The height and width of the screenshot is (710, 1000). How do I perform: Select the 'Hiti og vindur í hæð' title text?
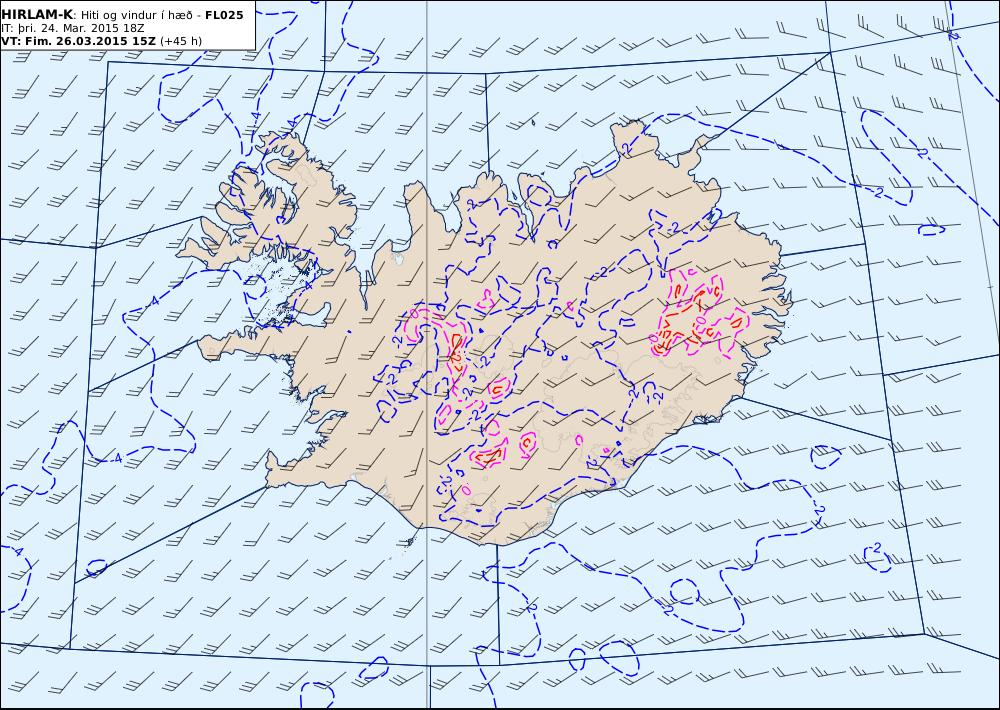(x=136, y=15)
